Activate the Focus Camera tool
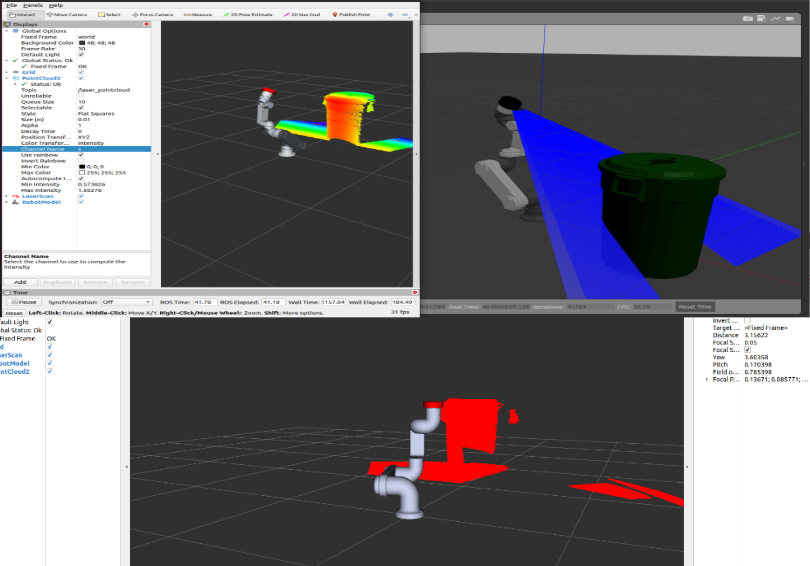 pos(152,14)
